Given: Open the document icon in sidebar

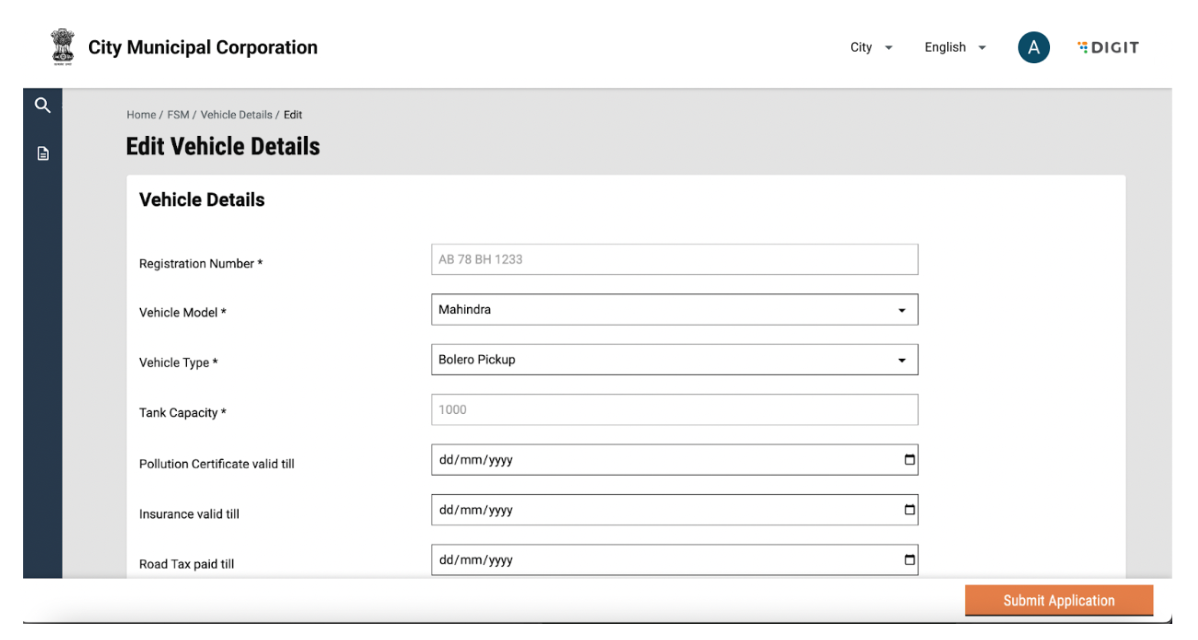Looking at the screenshot, I should click(x=42, y=154).
